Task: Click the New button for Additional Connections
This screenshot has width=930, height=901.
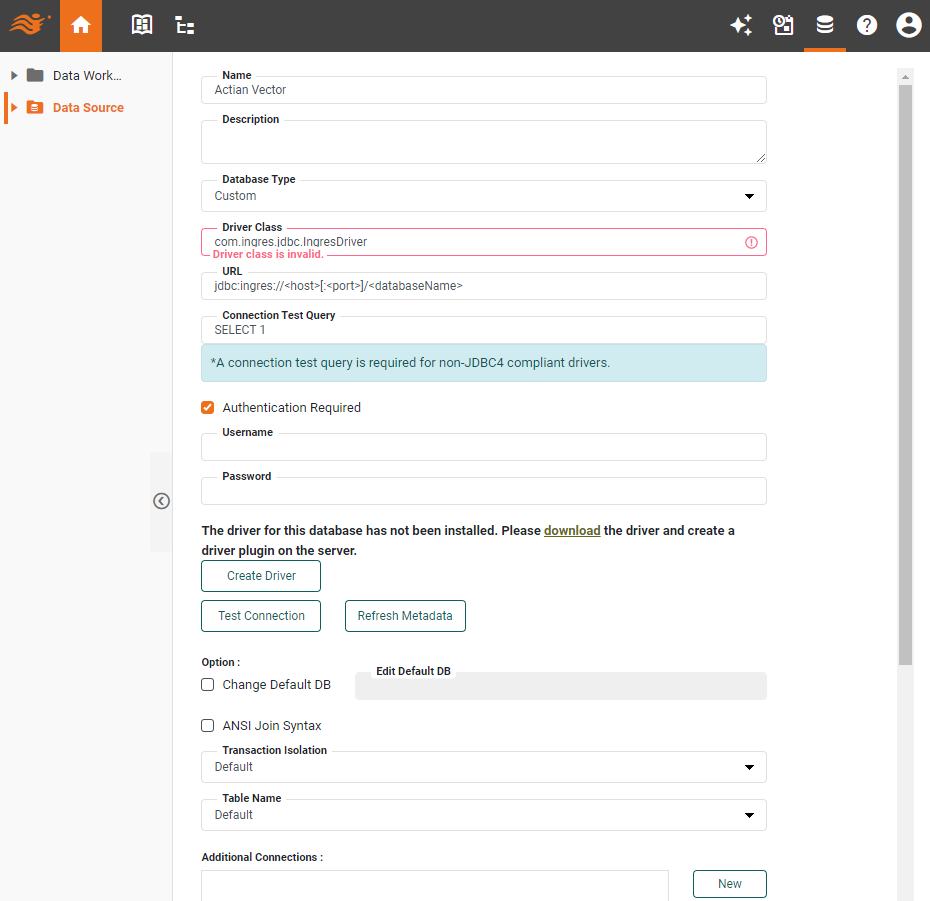Action: (729, 883)
